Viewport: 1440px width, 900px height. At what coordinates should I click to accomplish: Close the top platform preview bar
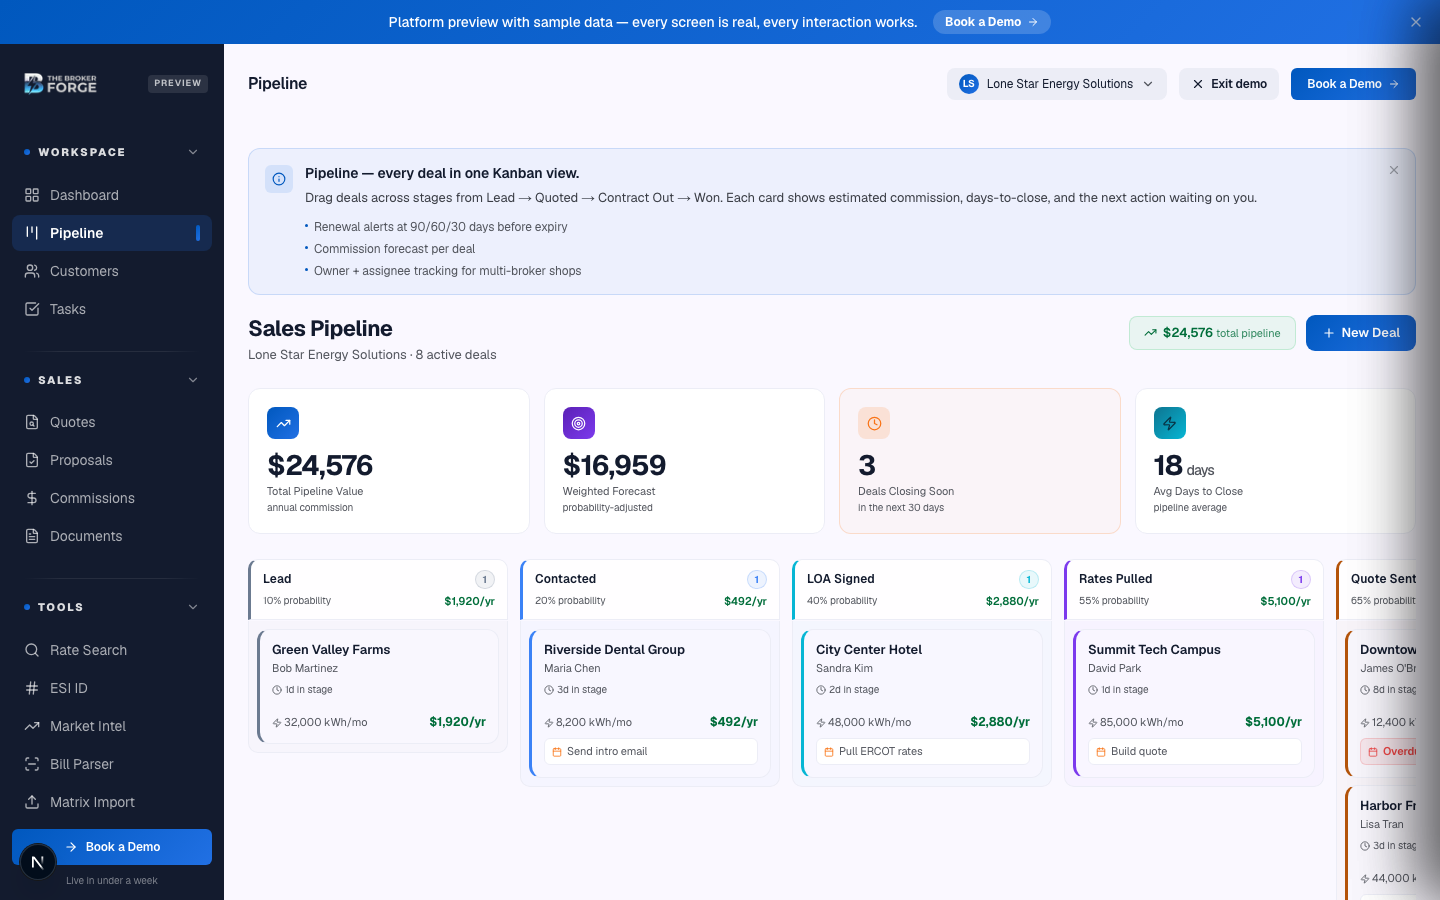point(1416,22)
